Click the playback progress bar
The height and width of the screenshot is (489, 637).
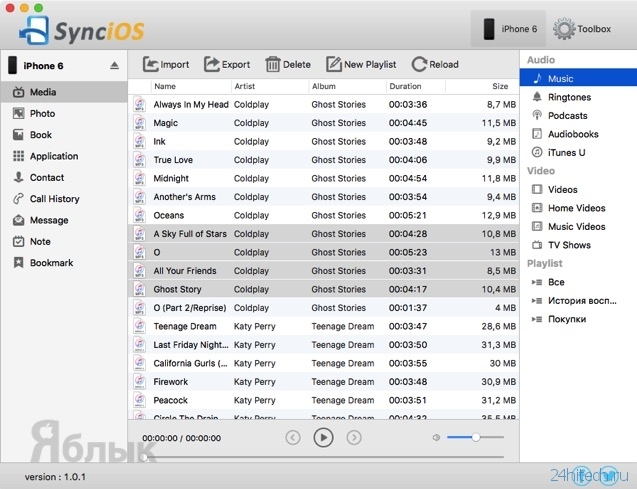pyautogui.click(x=323, y=457)
